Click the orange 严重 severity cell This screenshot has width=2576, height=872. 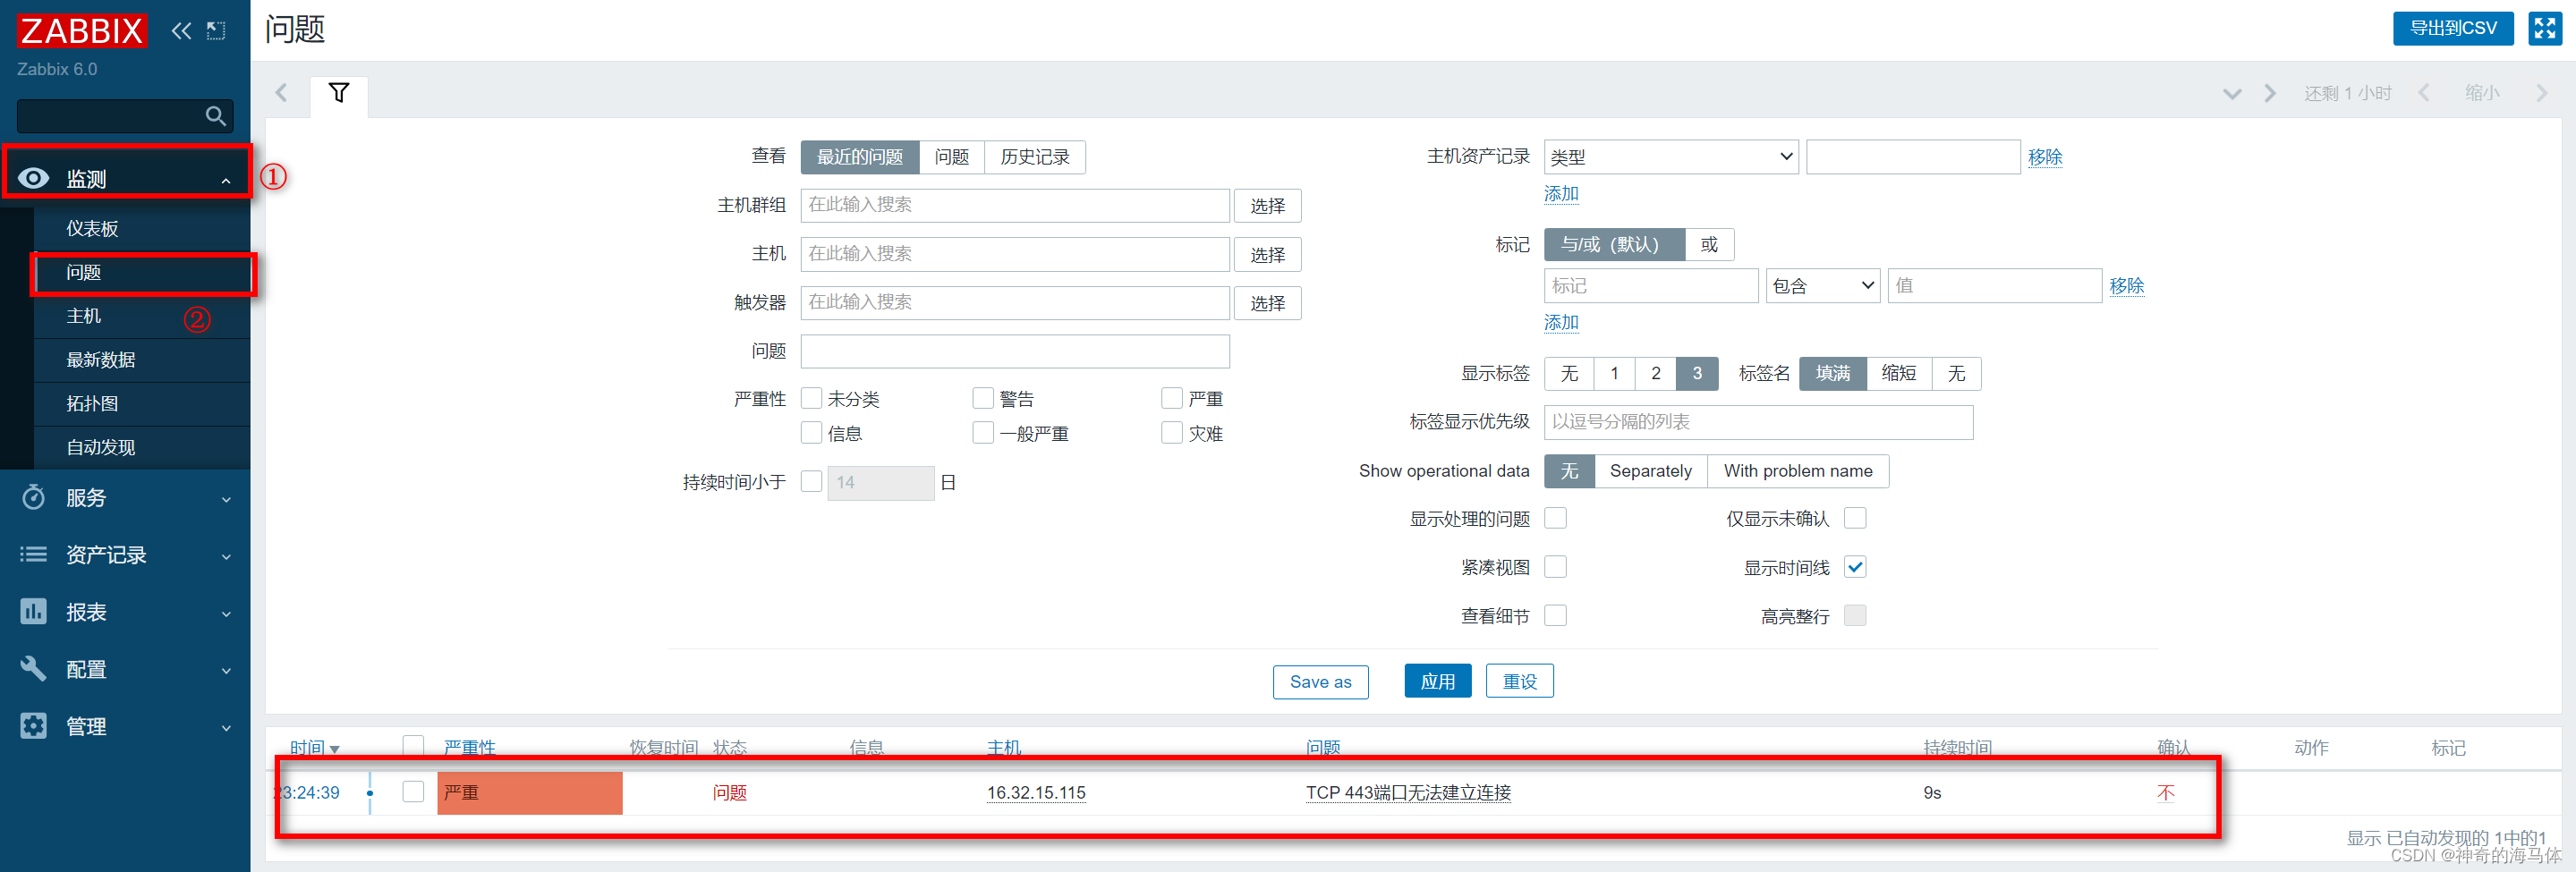[x=530, y=793]
